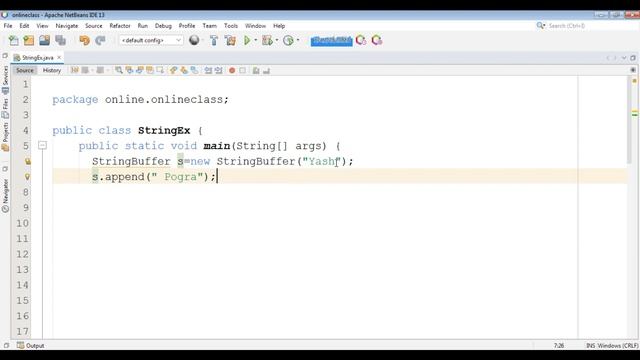Open the Services side panel

tap(5, 79)
